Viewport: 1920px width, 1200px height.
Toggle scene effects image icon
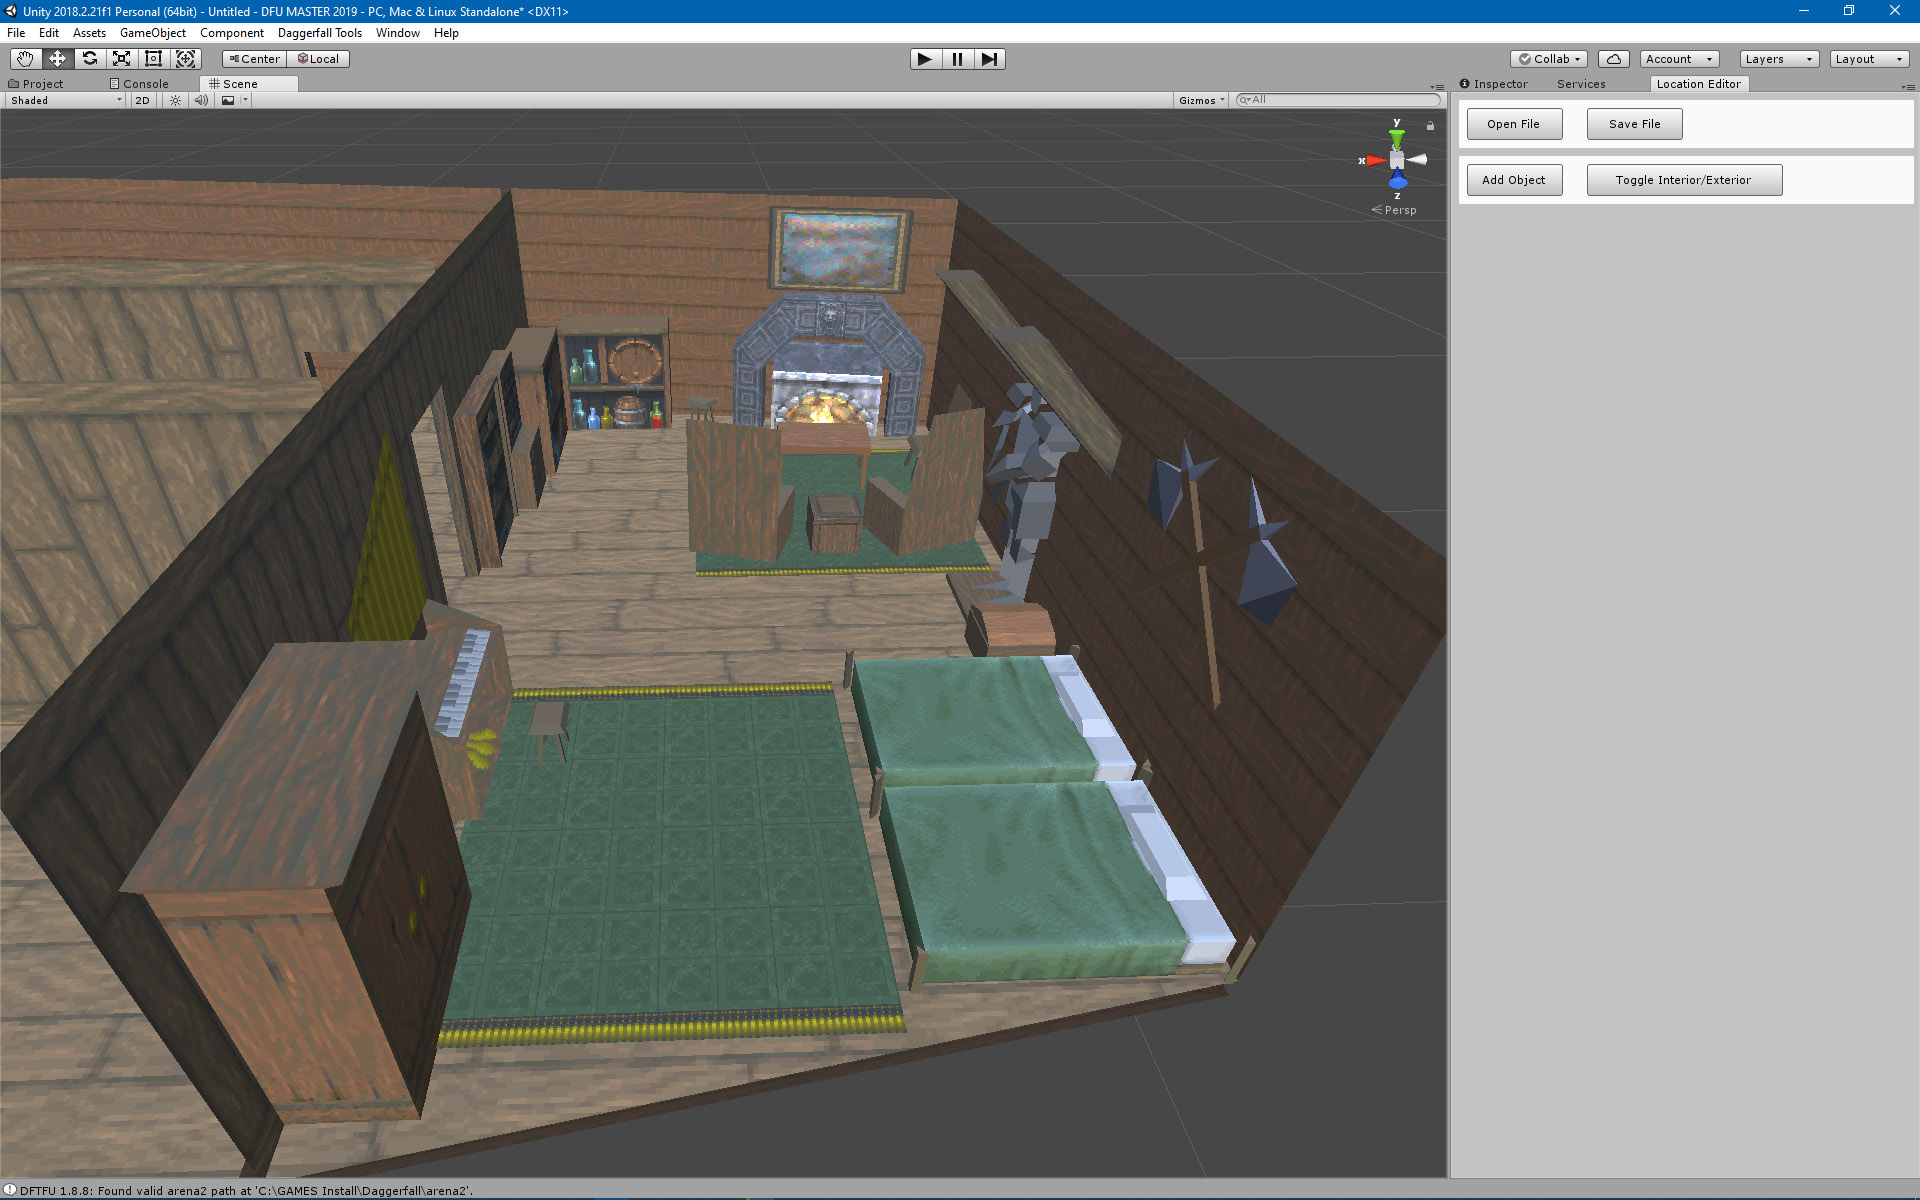(228, 100)
